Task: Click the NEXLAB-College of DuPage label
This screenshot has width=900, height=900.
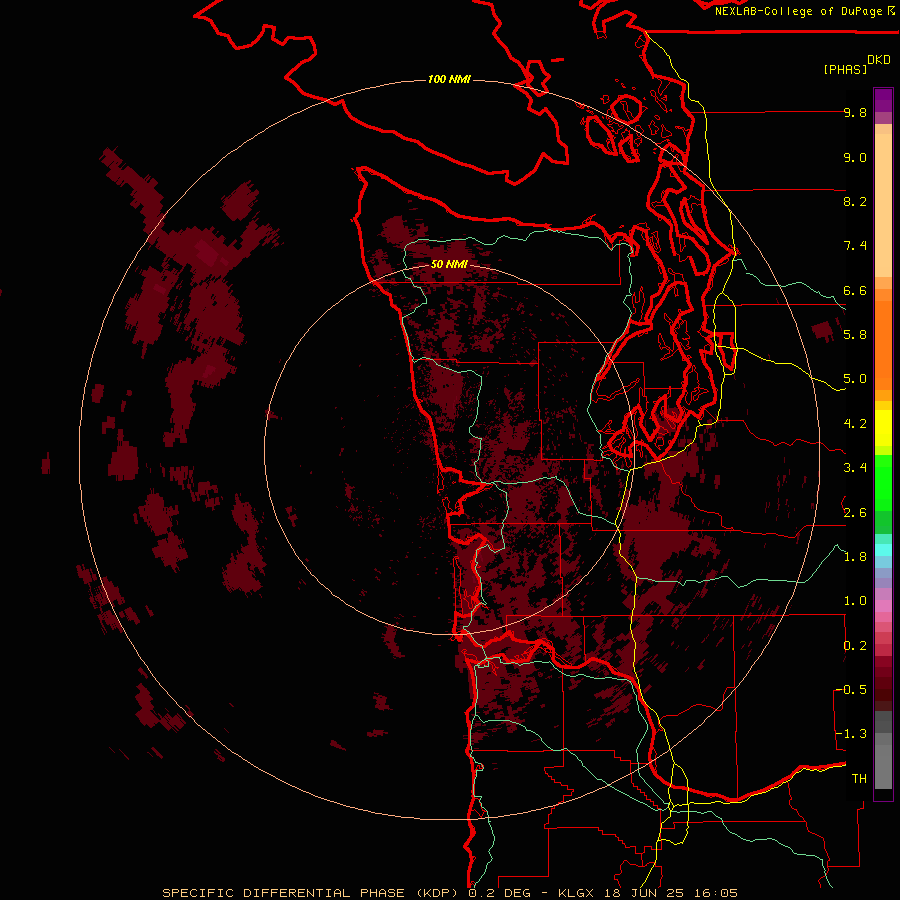Action: [x=799, y=11]
